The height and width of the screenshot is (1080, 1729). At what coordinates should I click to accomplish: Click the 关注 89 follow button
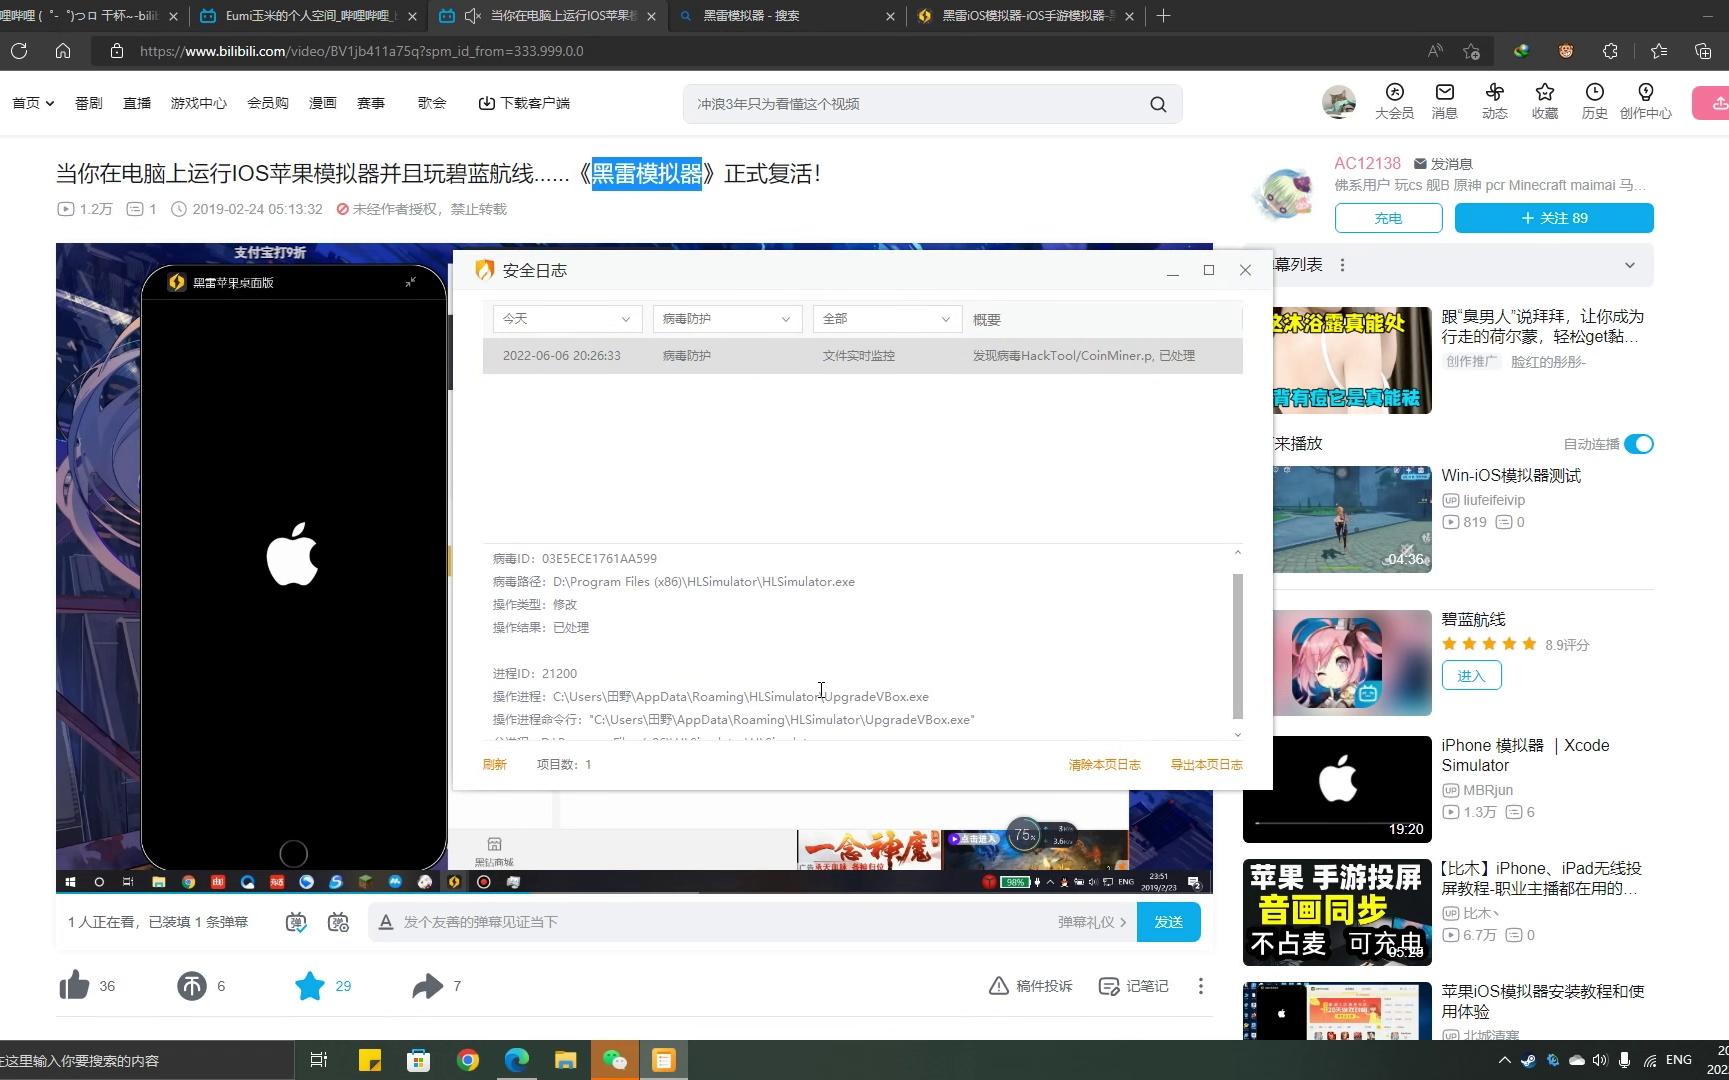pos(1554,218)
